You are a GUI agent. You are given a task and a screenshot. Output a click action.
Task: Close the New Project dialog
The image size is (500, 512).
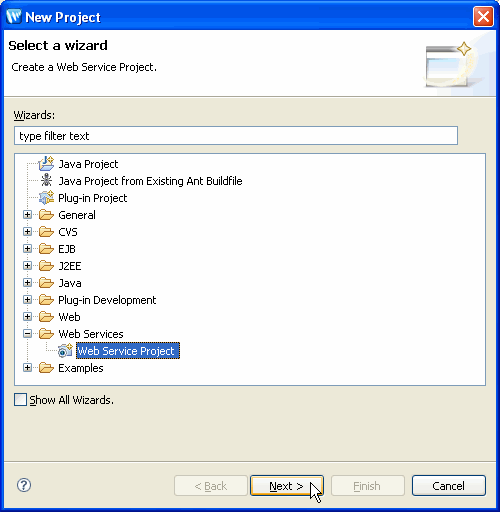(483, 17)
